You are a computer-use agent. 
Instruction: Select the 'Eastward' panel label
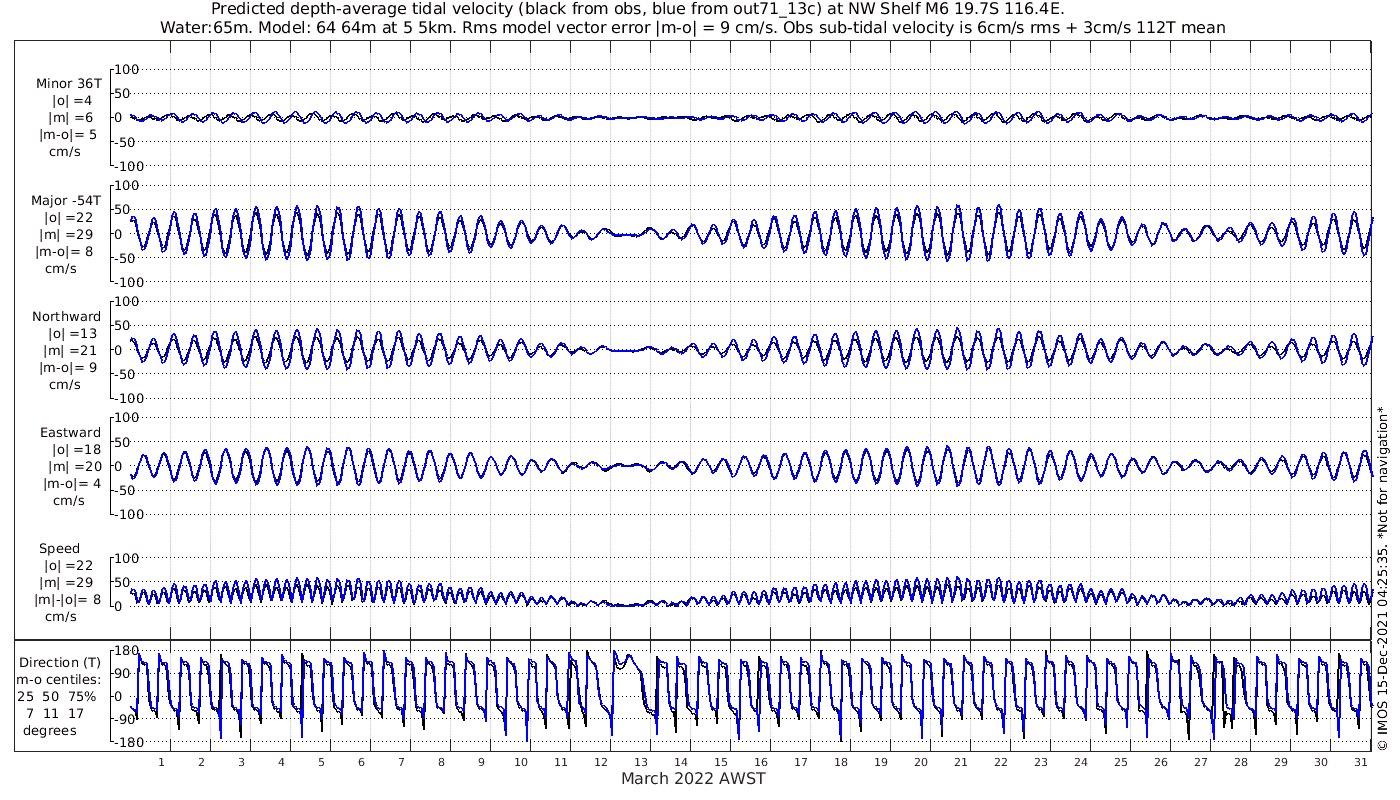[x=70, y=433]
